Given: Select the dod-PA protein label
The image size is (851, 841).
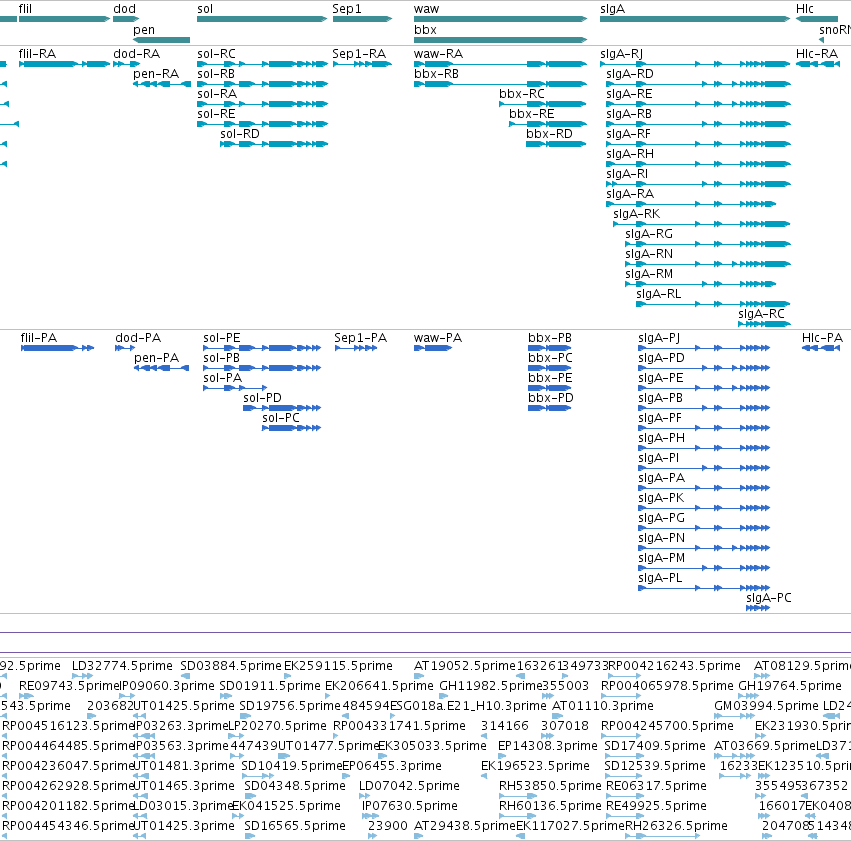Looking at the screenshot, I should click(138, 338).
